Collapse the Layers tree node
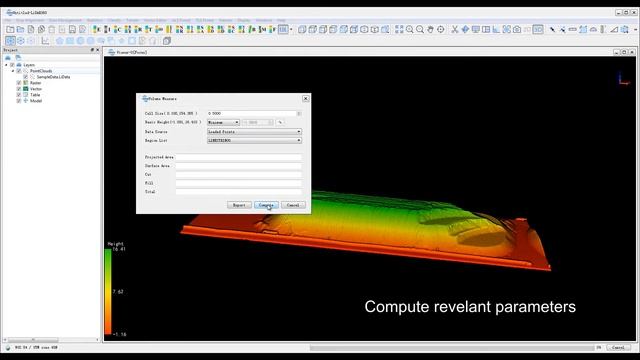640x360 pixels. pos(6,65)
